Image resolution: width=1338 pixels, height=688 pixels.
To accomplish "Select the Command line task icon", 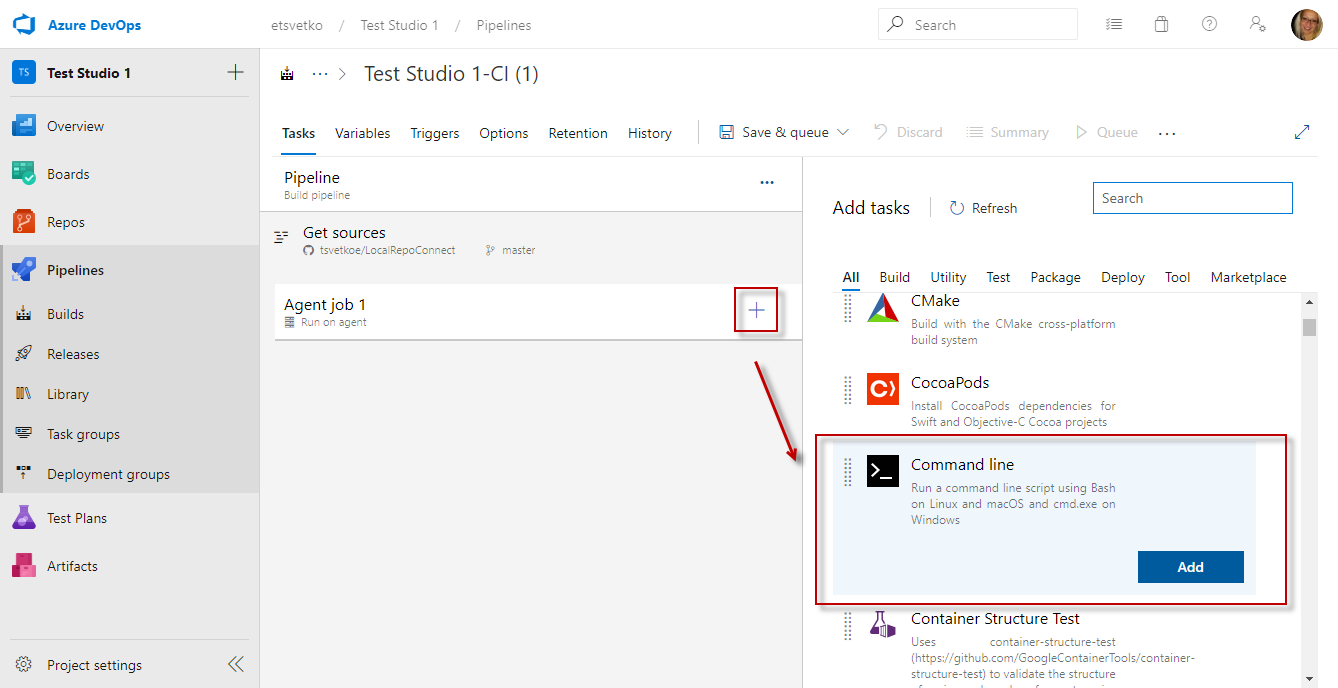I will [883, 471].
